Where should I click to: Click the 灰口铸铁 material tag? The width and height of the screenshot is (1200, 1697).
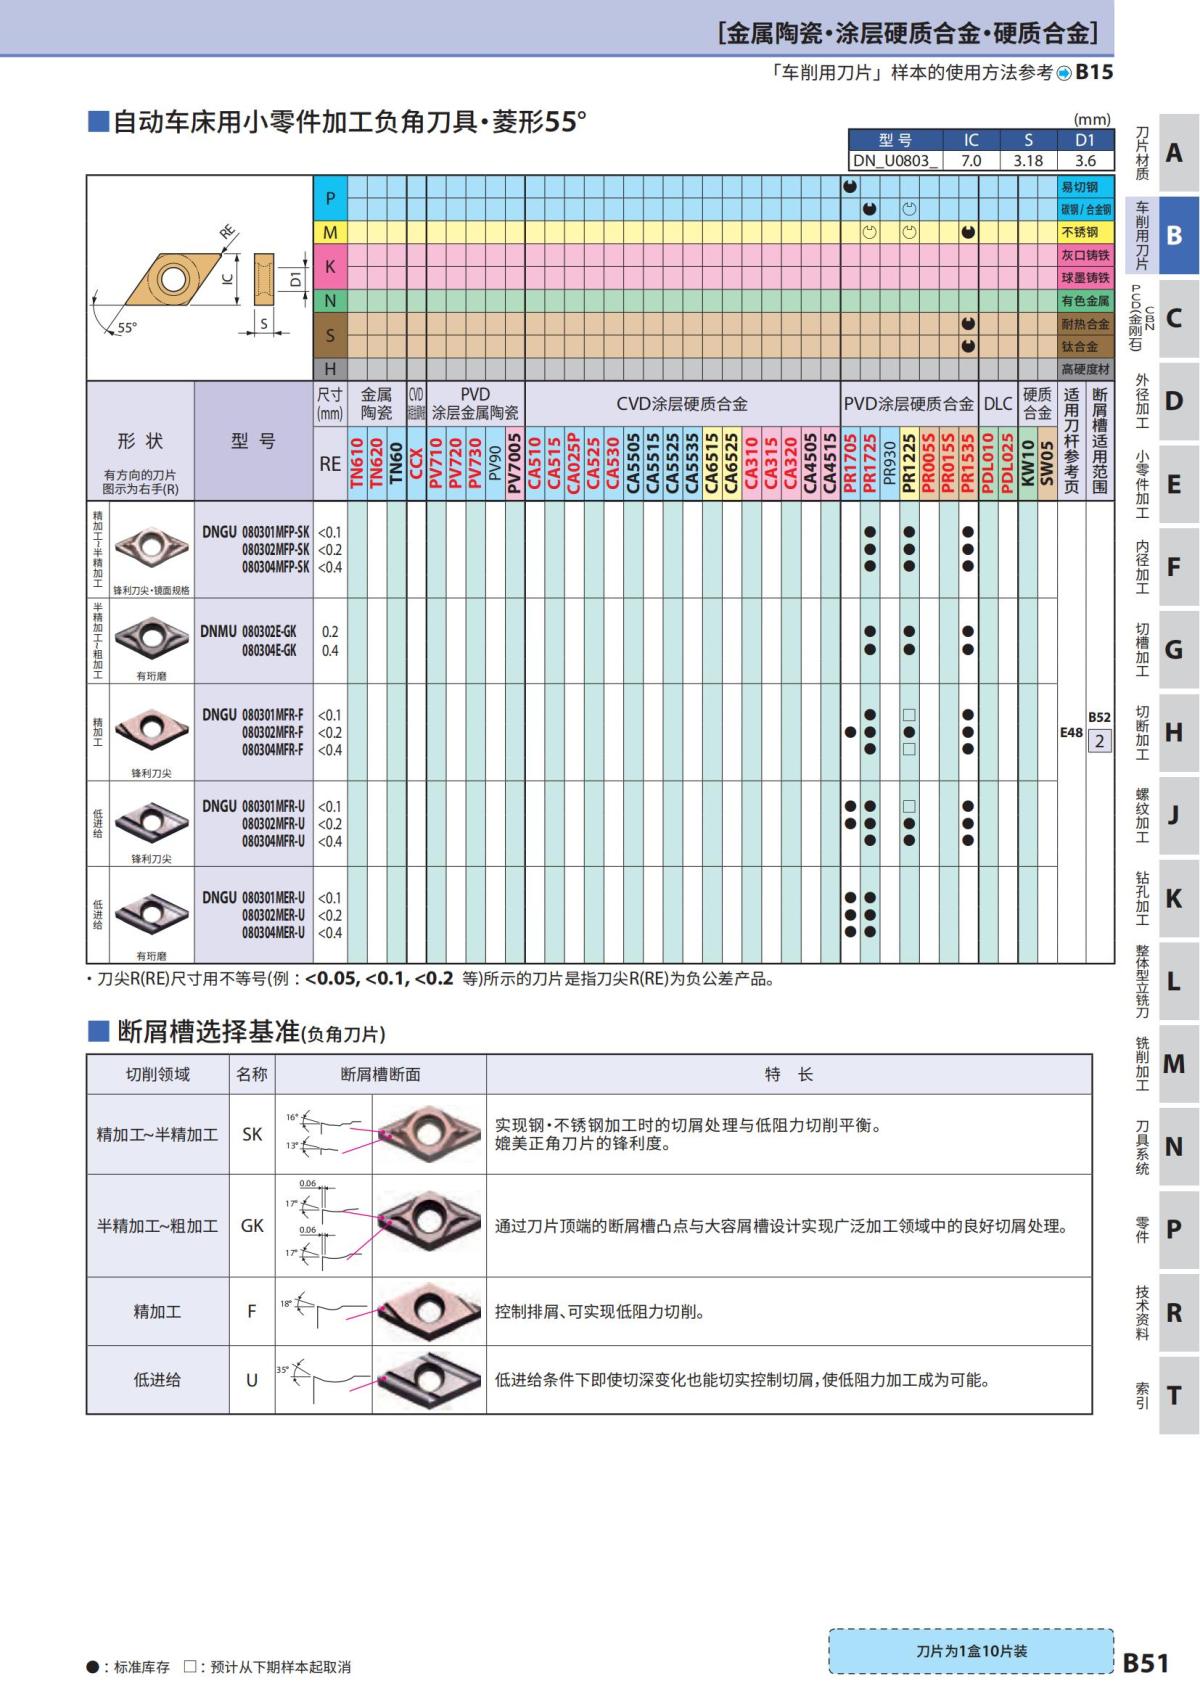(1085, 255)
